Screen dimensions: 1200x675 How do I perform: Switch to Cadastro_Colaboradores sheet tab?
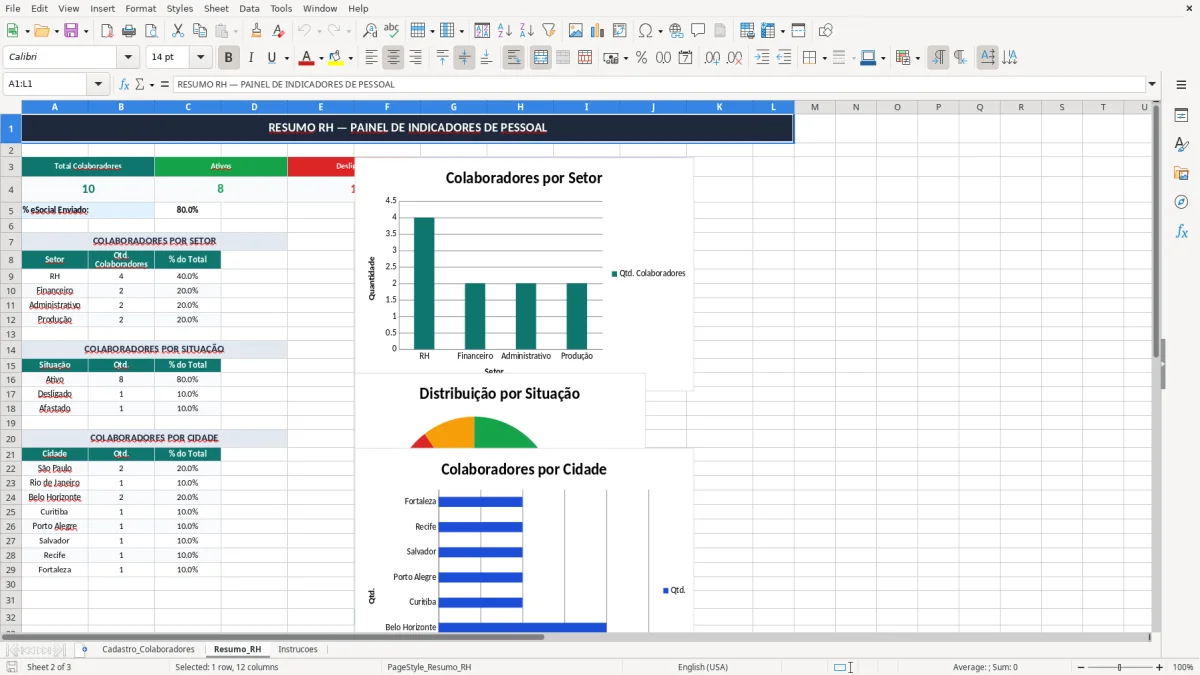[x=148, y=650]
